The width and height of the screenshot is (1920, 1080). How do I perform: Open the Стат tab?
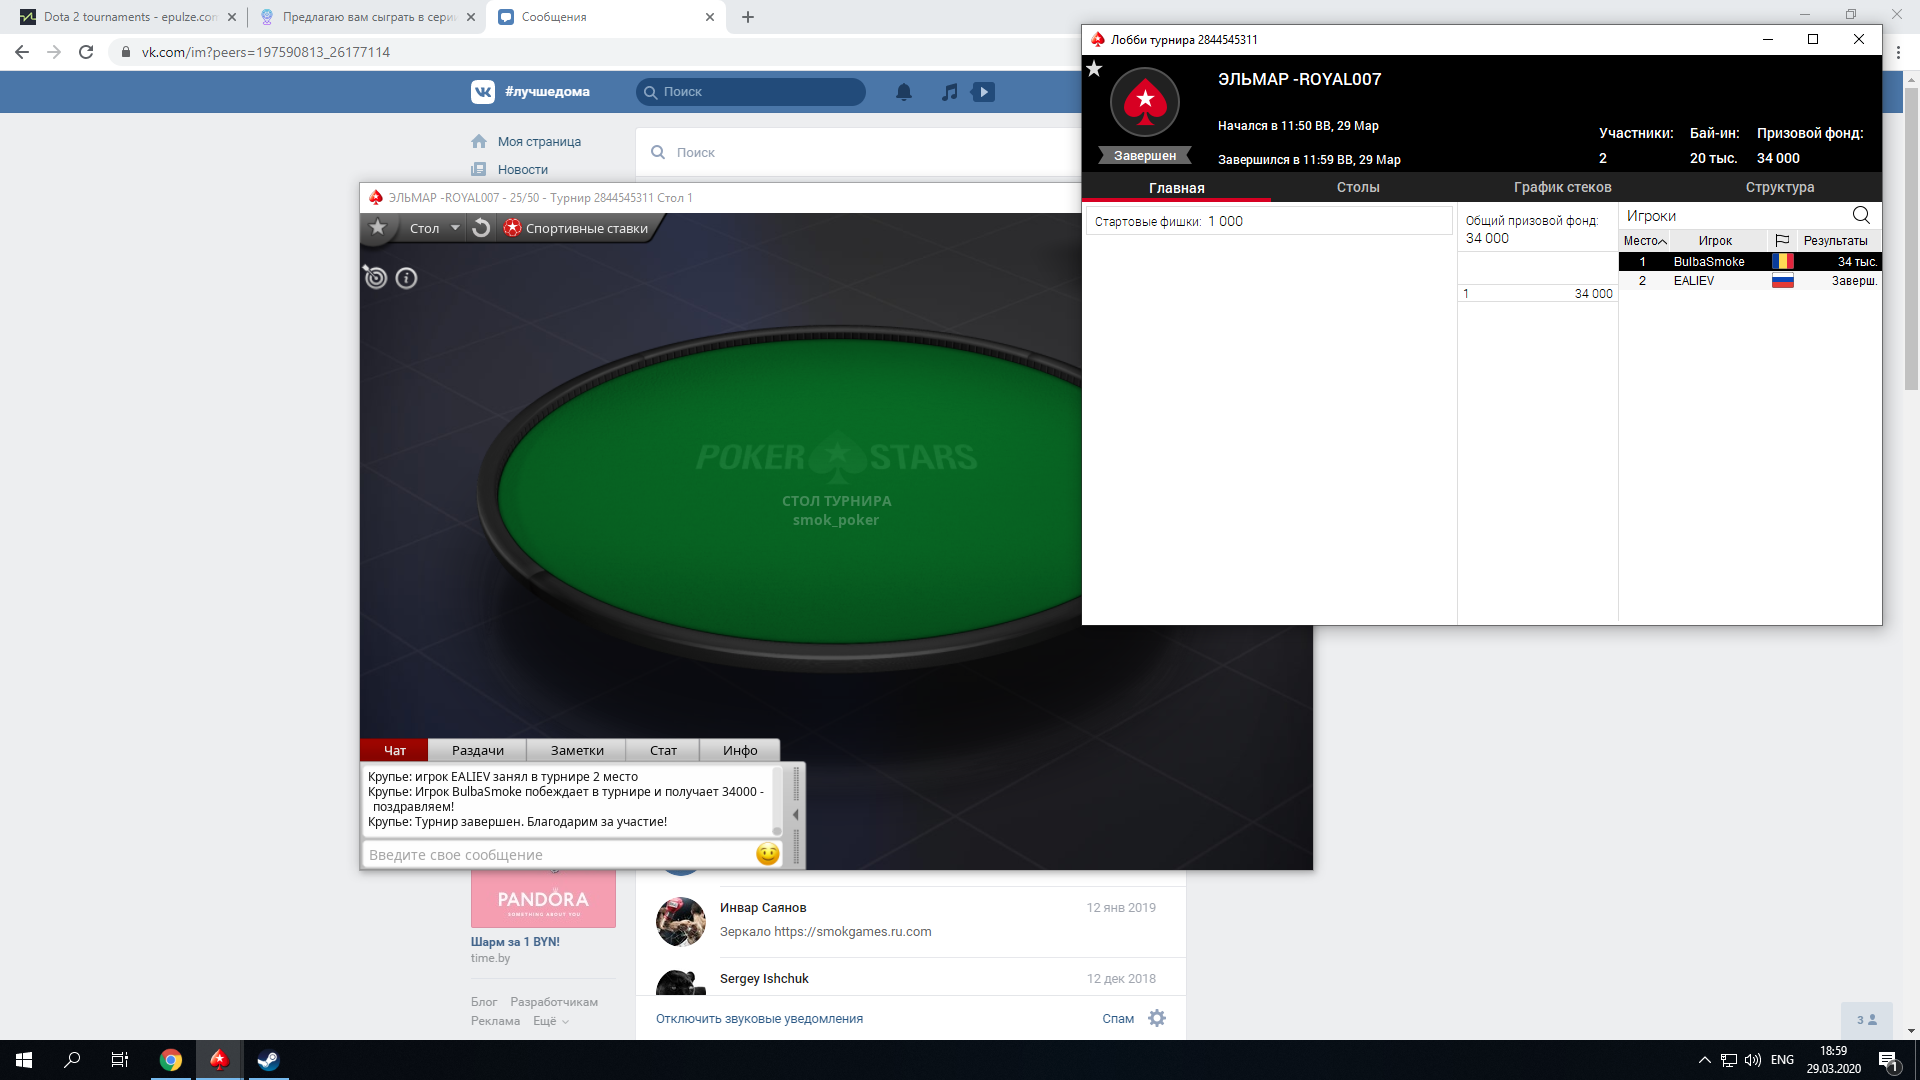coord(663,750)
